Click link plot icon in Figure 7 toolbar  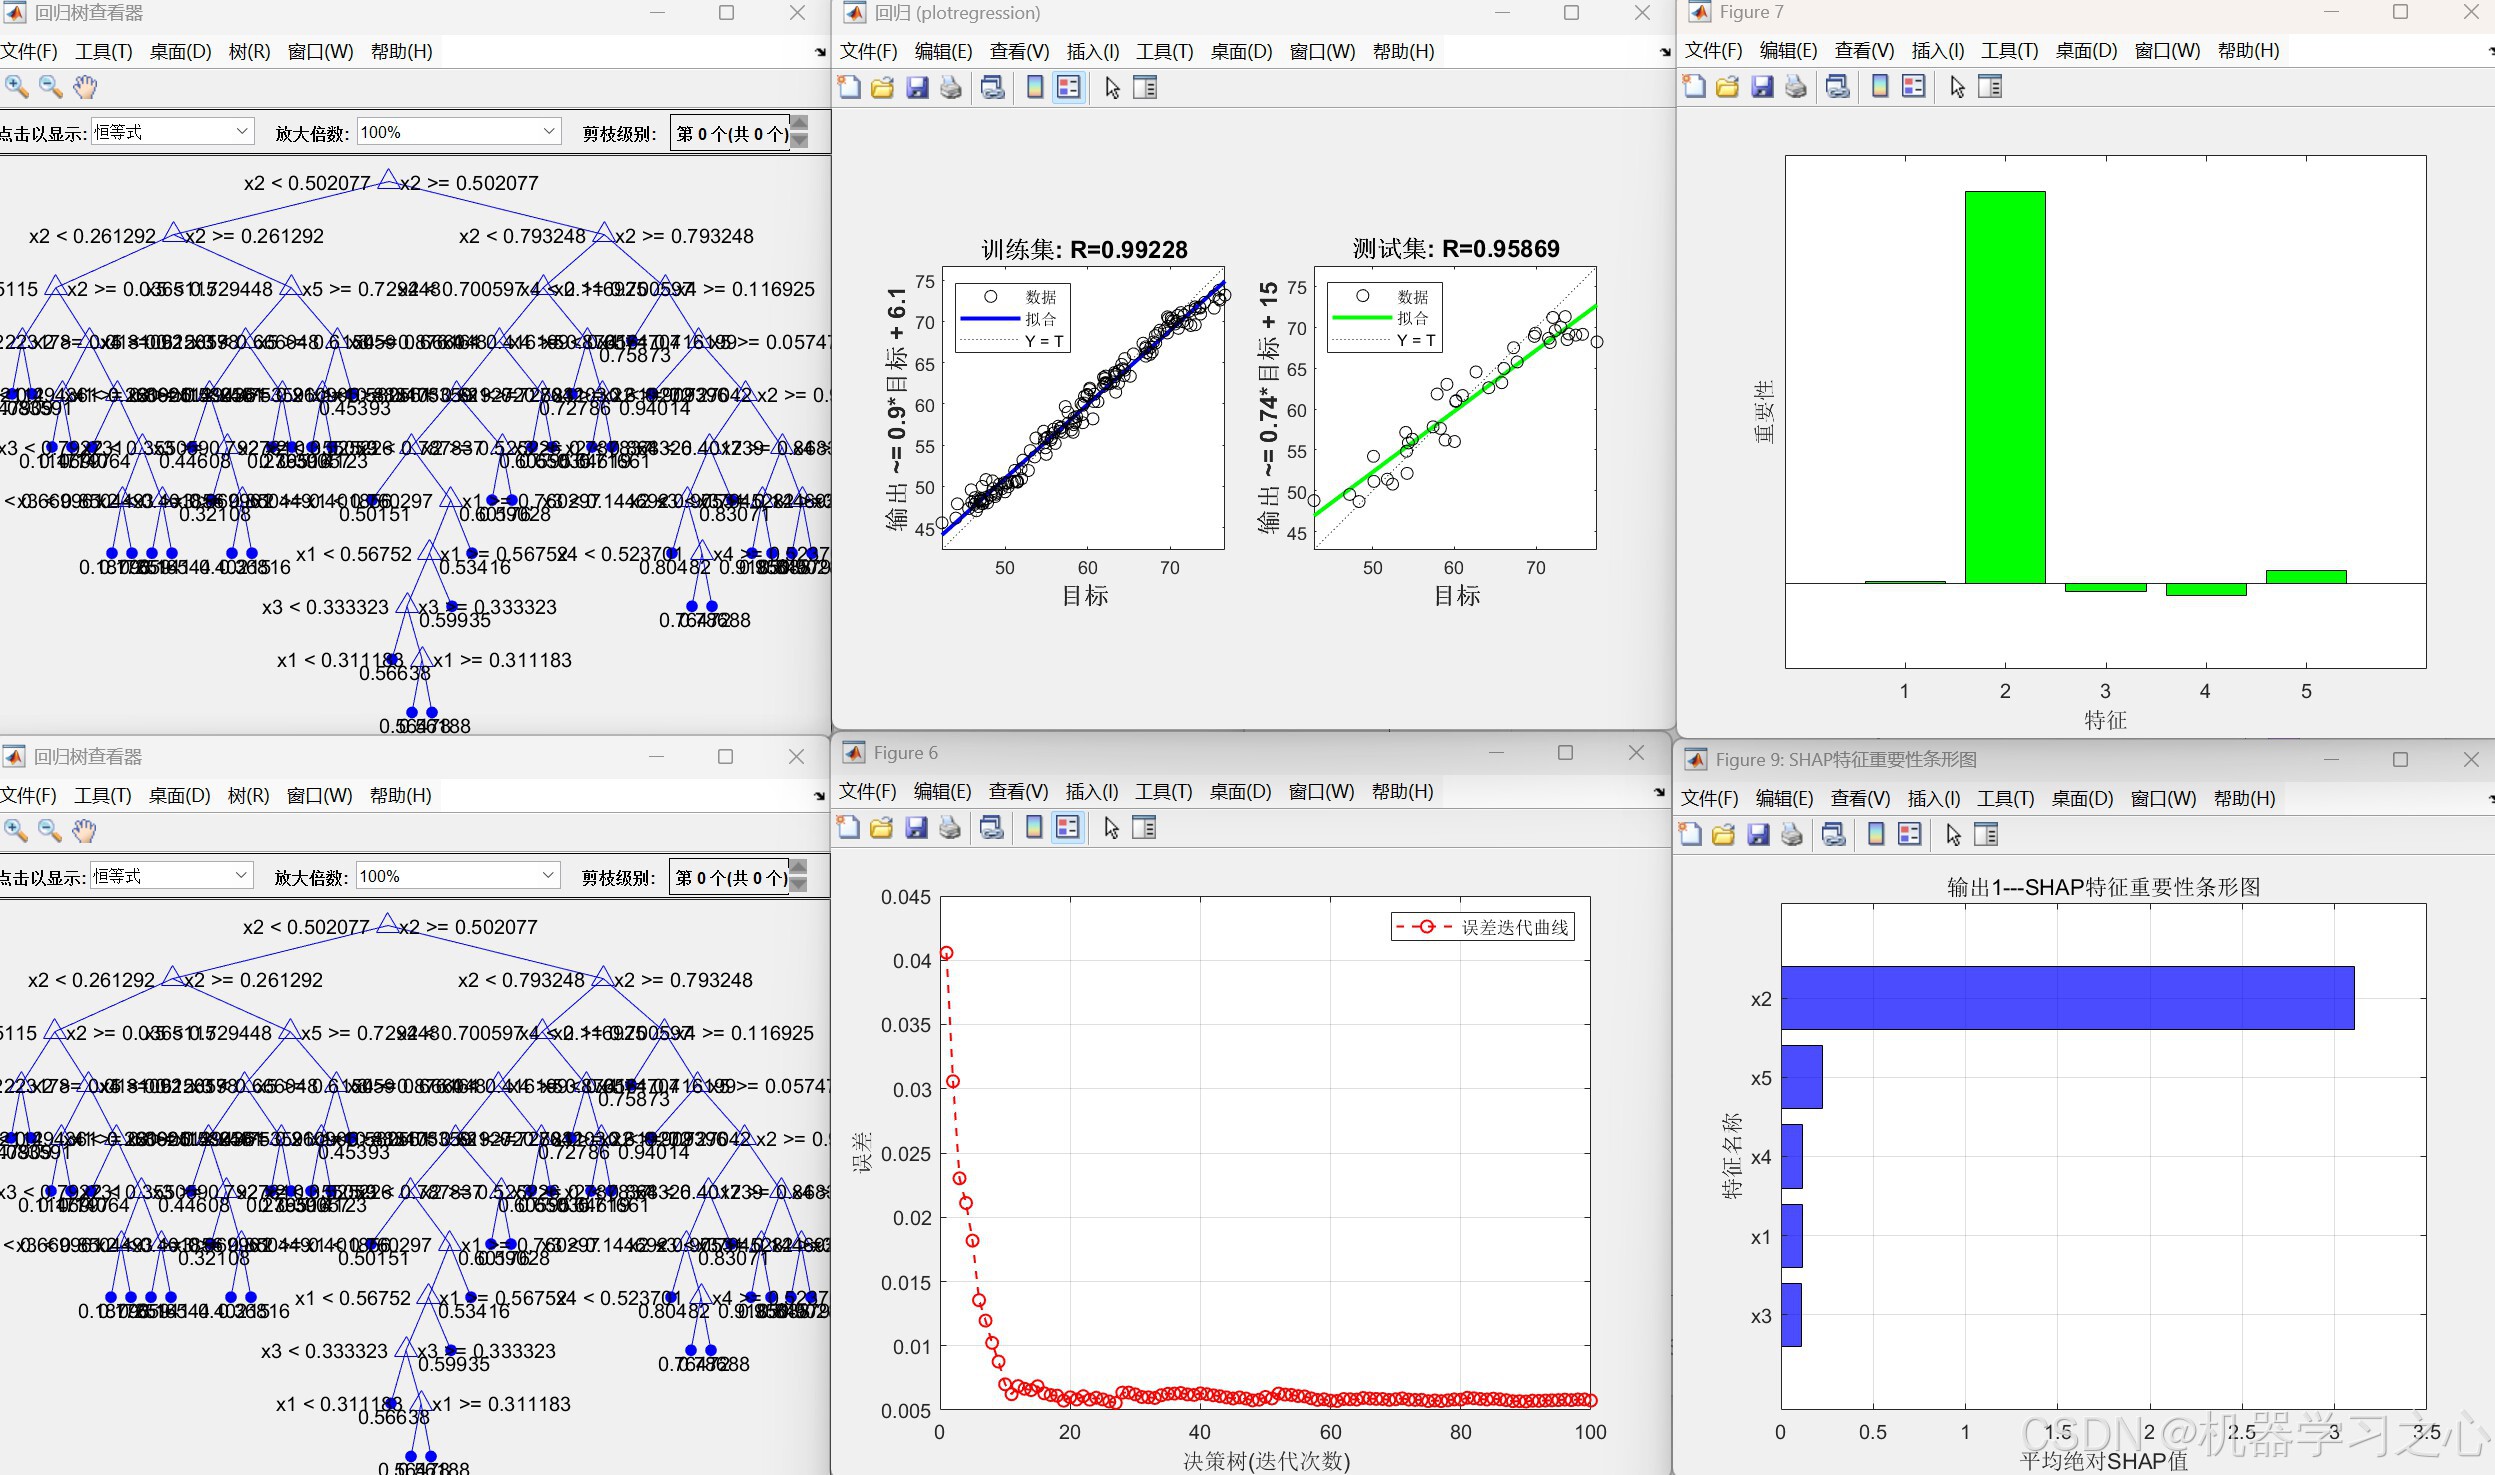[x=1837, y=87]
